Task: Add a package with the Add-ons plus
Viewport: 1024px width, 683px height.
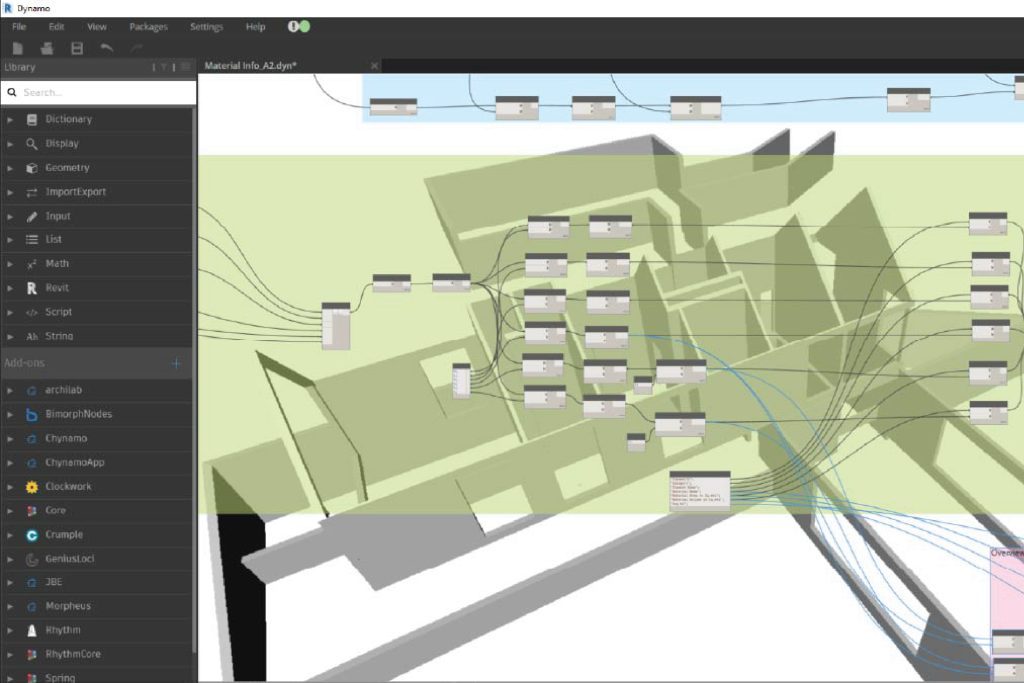Action: 176,363
